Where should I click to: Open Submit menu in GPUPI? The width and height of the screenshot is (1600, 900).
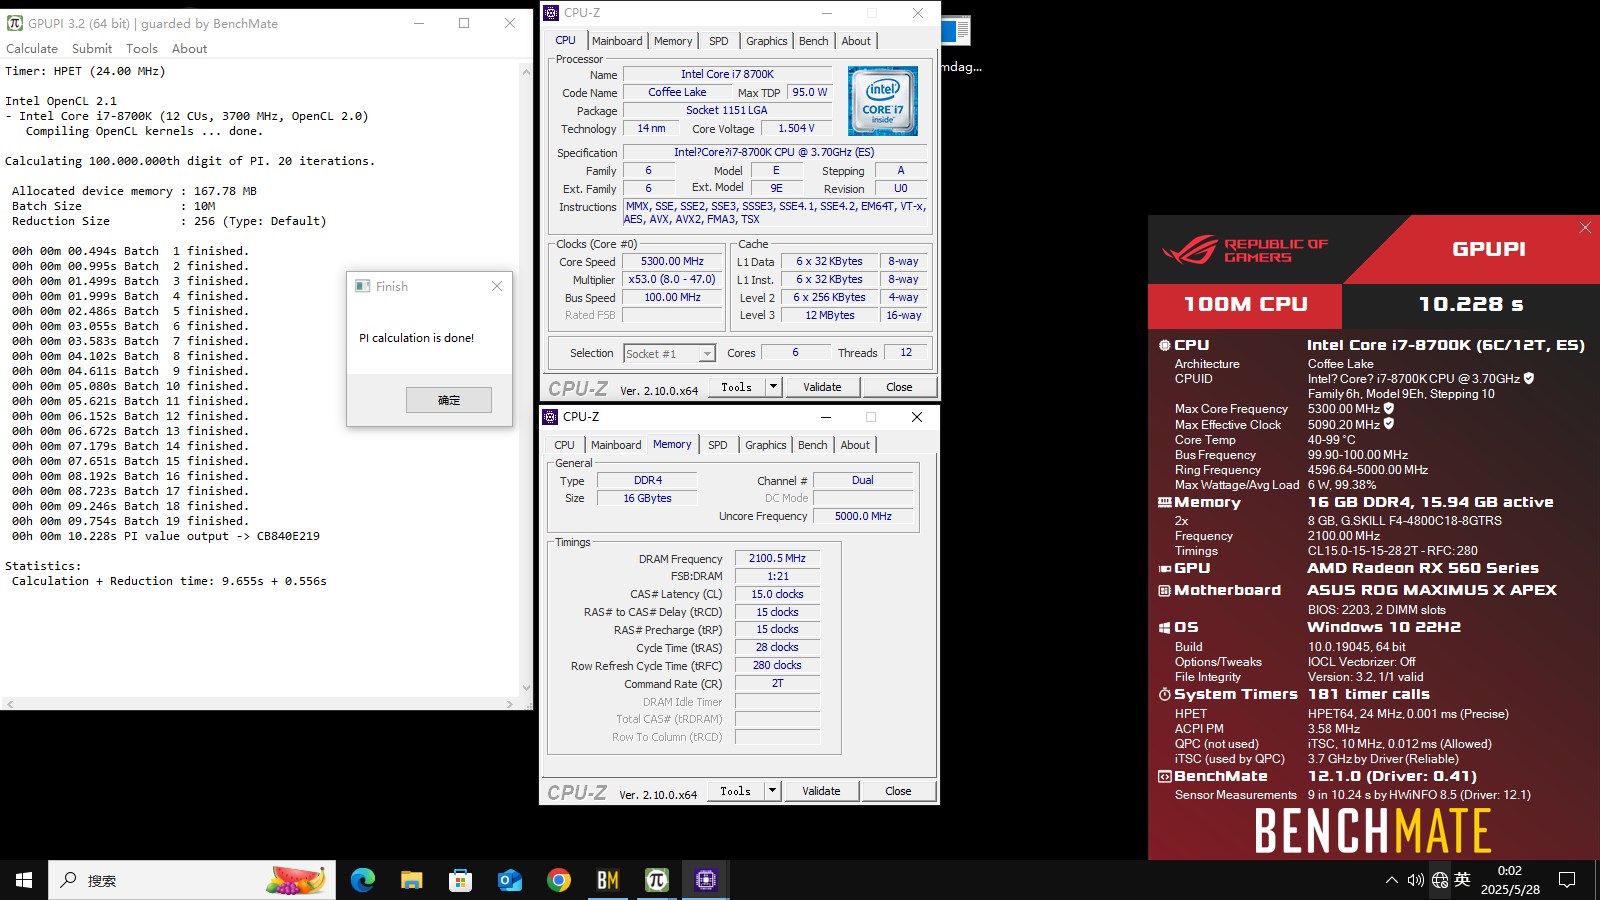pos(92,48)
